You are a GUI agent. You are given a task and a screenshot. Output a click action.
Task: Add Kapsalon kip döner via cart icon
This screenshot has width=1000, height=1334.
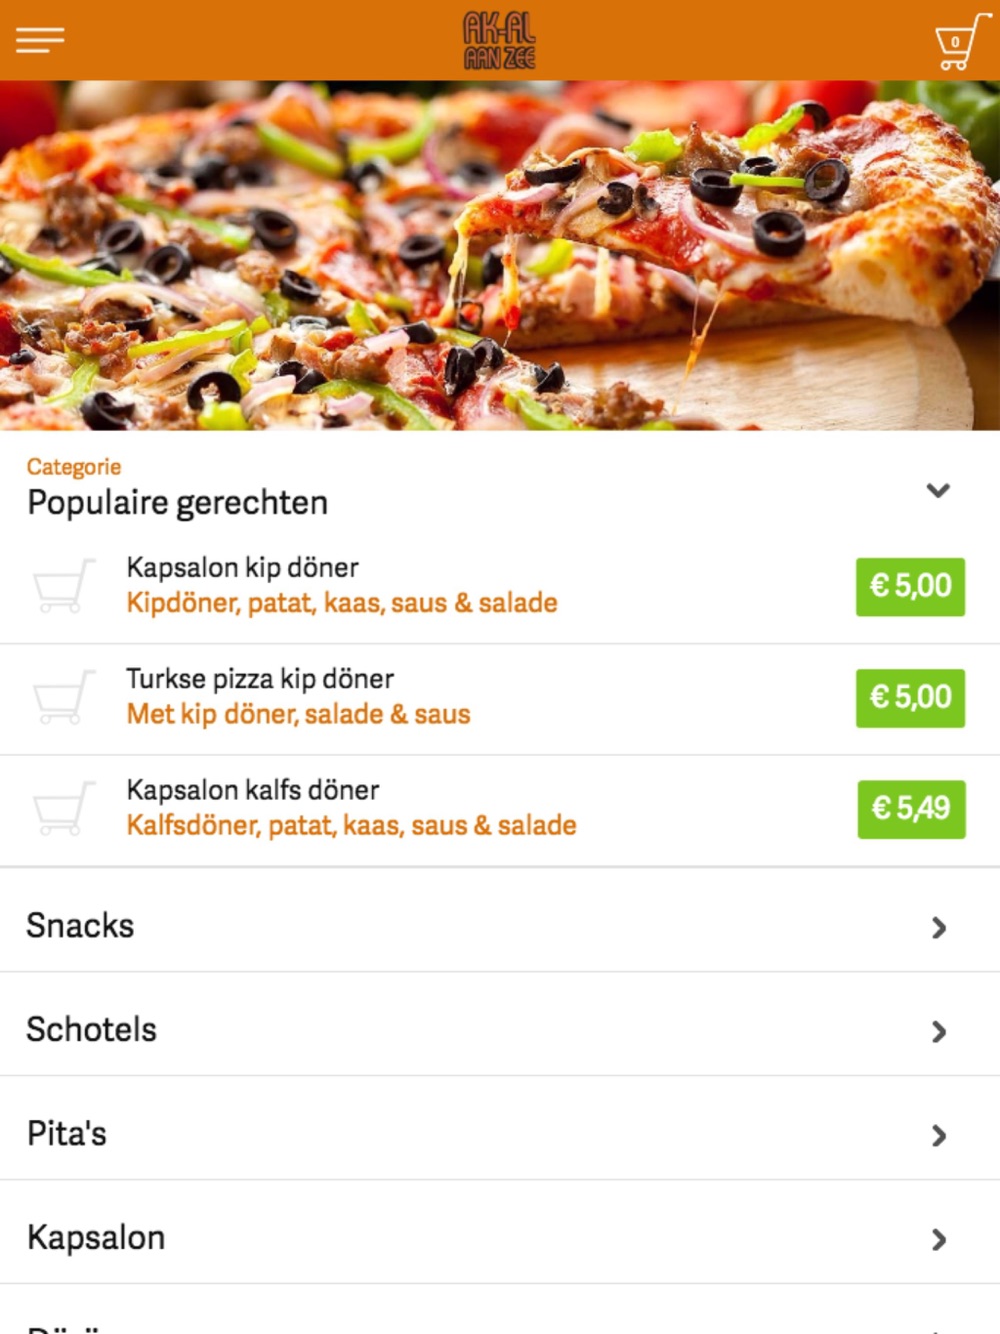click(63, 586)
